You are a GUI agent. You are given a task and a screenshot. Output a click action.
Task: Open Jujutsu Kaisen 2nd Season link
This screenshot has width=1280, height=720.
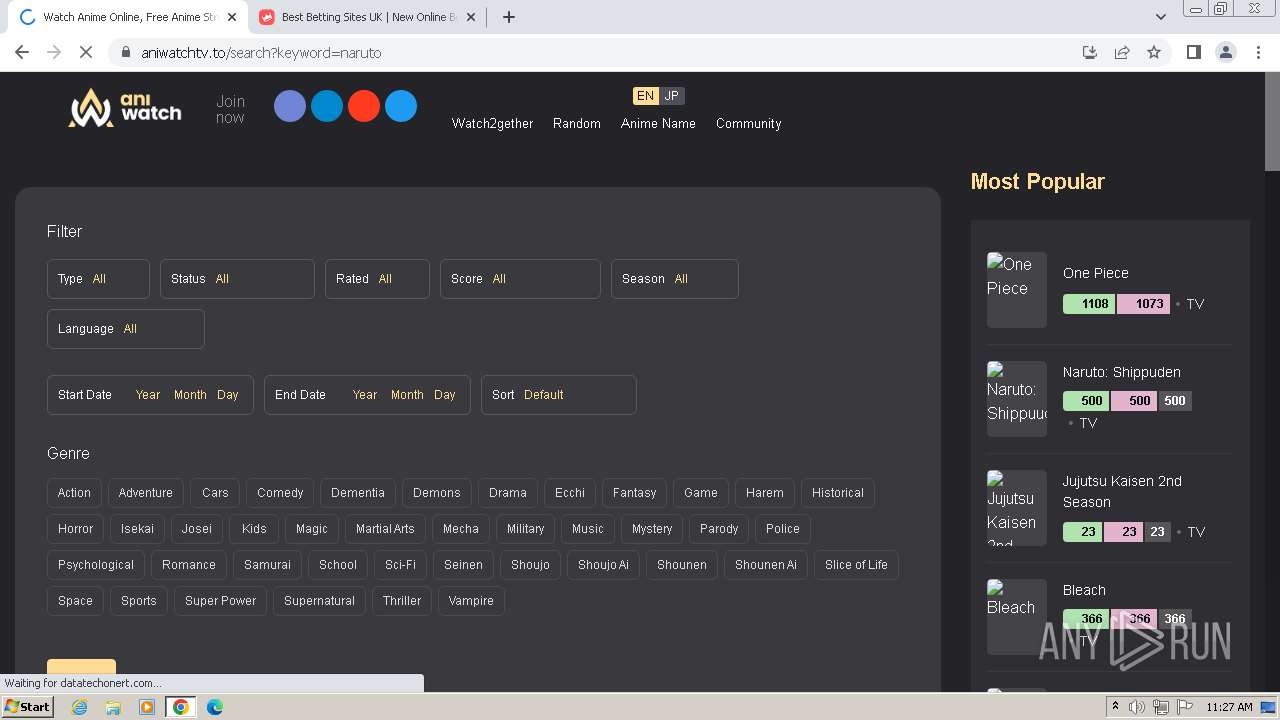click(1122, 492)
